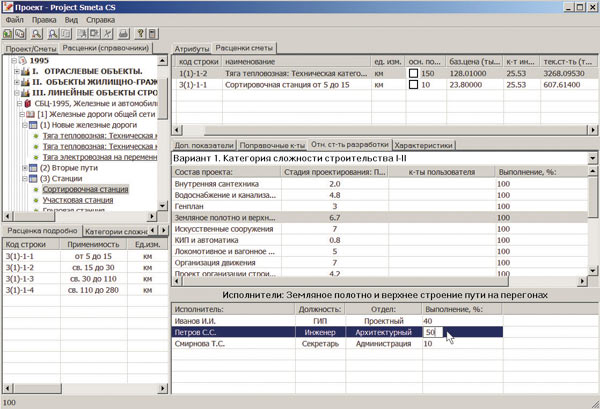Expand the I. ОТРАСЛЕВЫЕ ОБЪЕКТЫ tree node
The height and width of the screenshot is (409, 600).
point(17,72)
